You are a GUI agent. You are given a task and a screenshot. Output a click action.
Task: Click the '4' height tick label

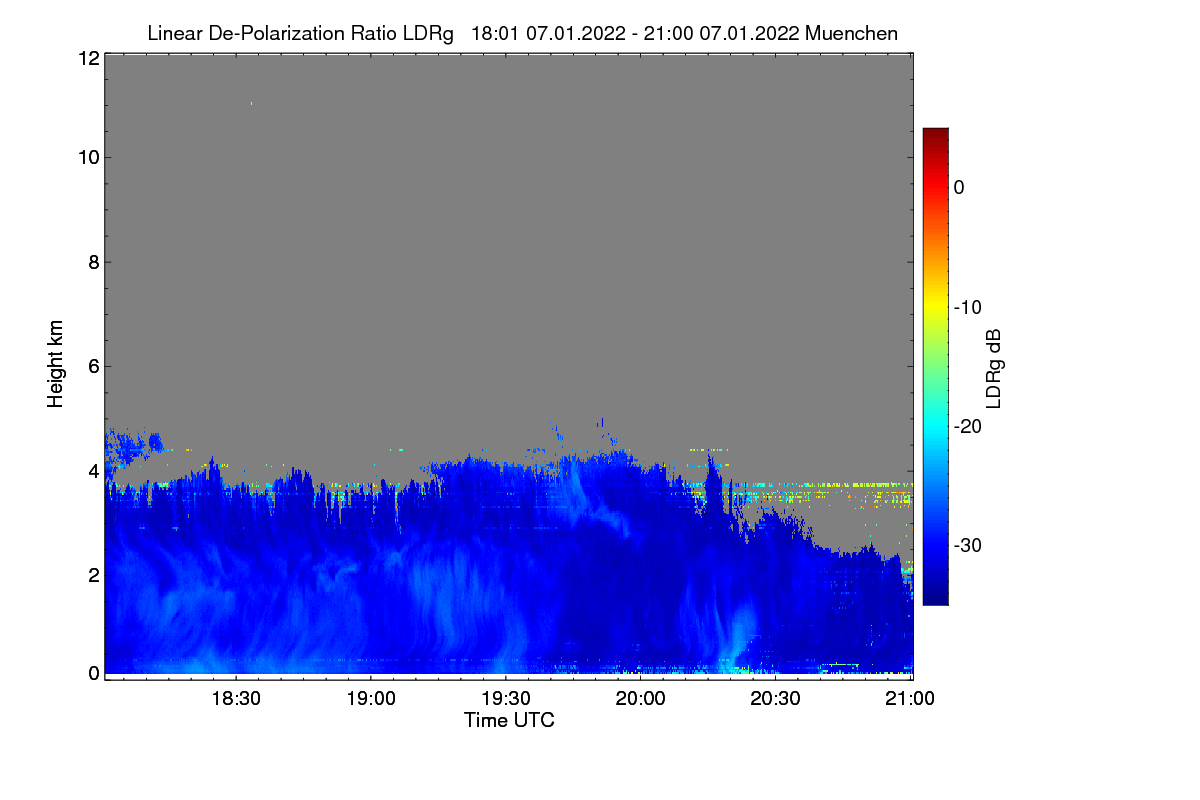[x=92, y=470]
